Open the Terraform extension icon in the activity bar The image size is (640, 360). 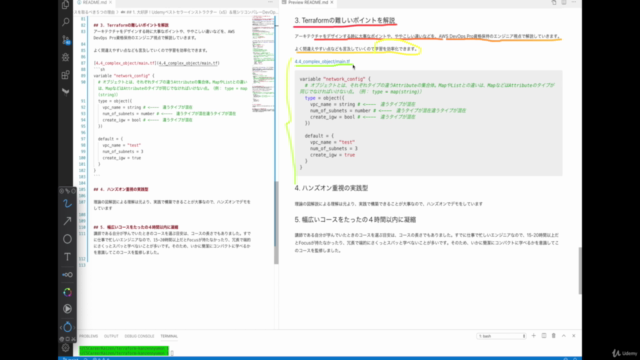[x=66, y=92]
